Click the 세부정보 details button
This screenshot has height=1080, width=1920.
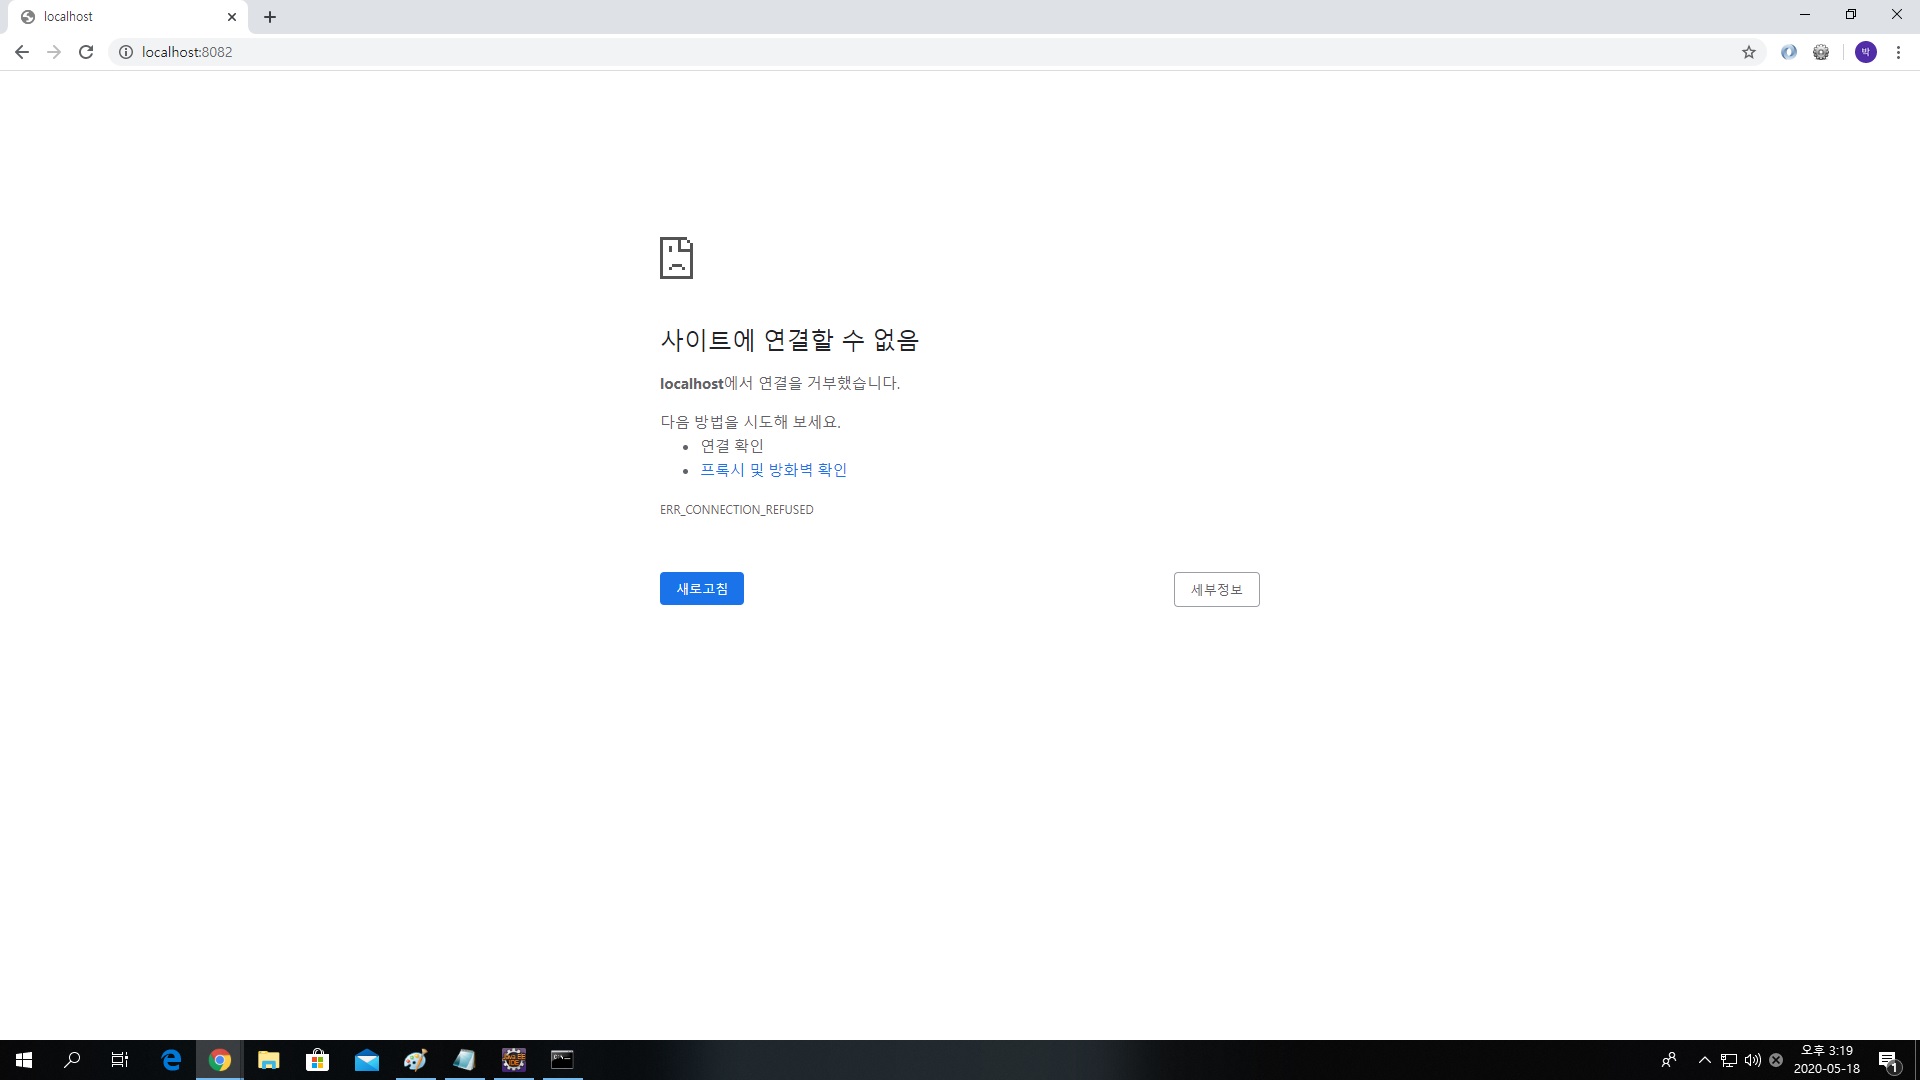coord(1216,590)
